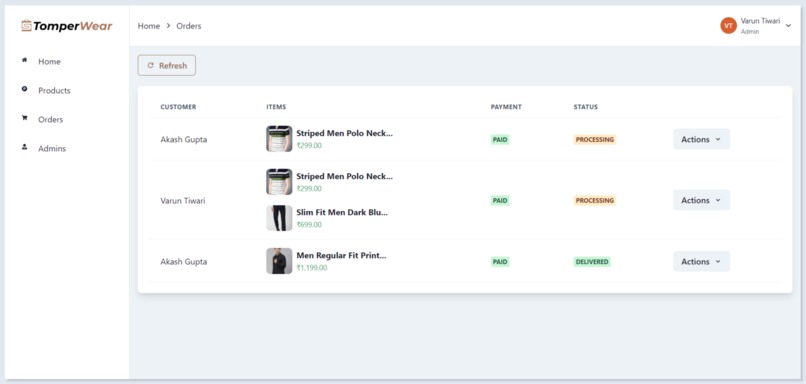Click the CUSTOMER column header
Screen dimensions: 806x384
[178, 107]
